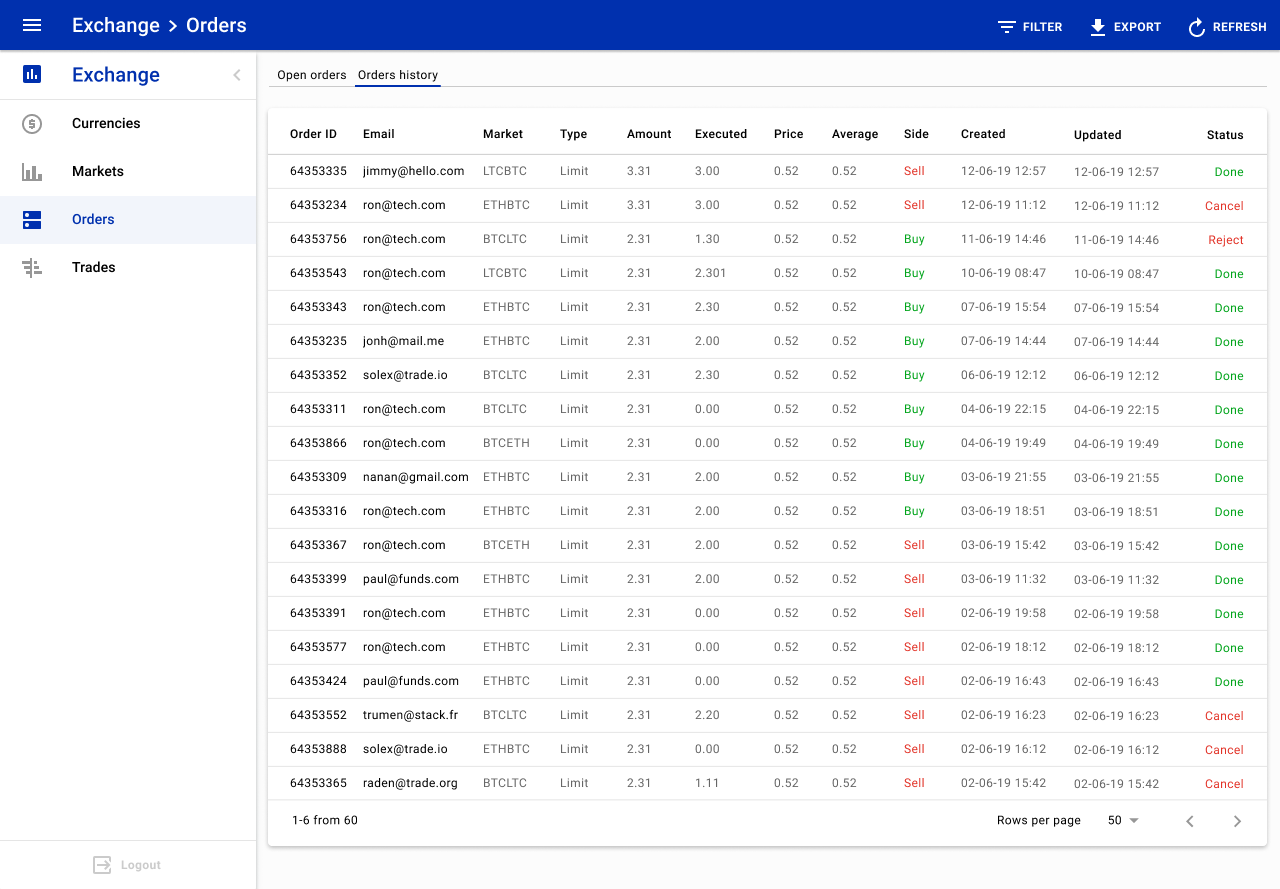
Task: Click email jimmy@hello.com
Action: tap(414, 171)
